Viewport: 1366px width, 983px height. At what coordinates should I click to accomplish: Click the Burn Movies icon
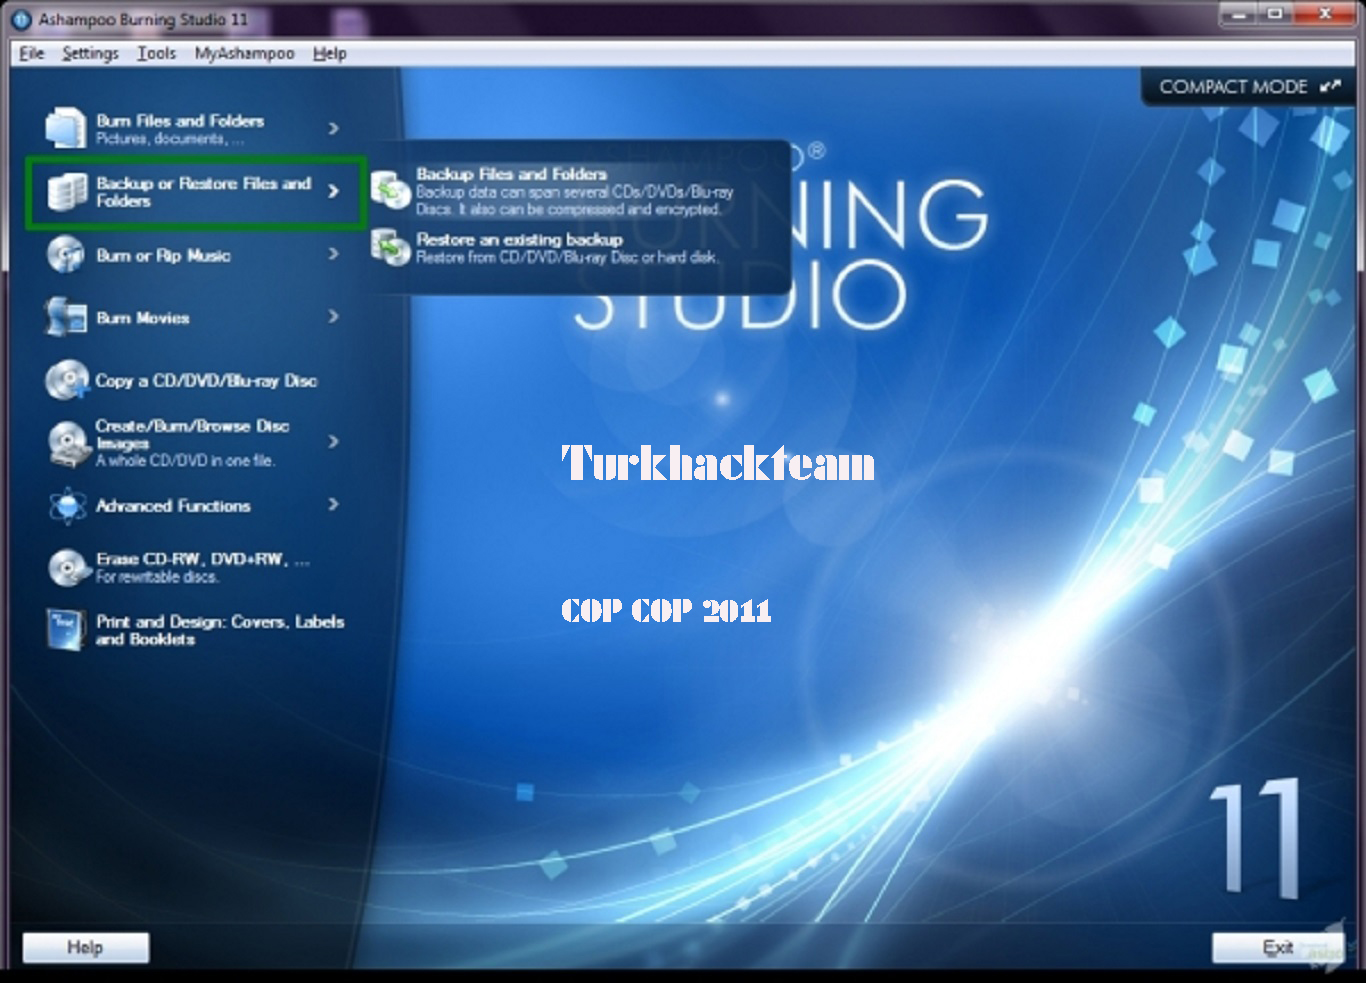(x=66, y=316)
